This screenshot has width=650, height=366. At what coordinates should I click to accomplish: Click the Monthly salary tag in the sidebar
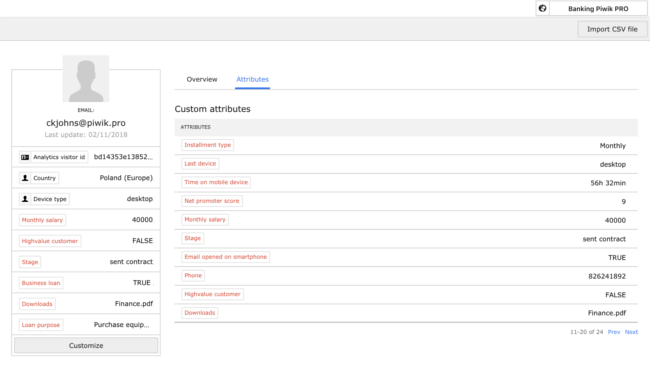pyautogui.click(x=42, y=220)
